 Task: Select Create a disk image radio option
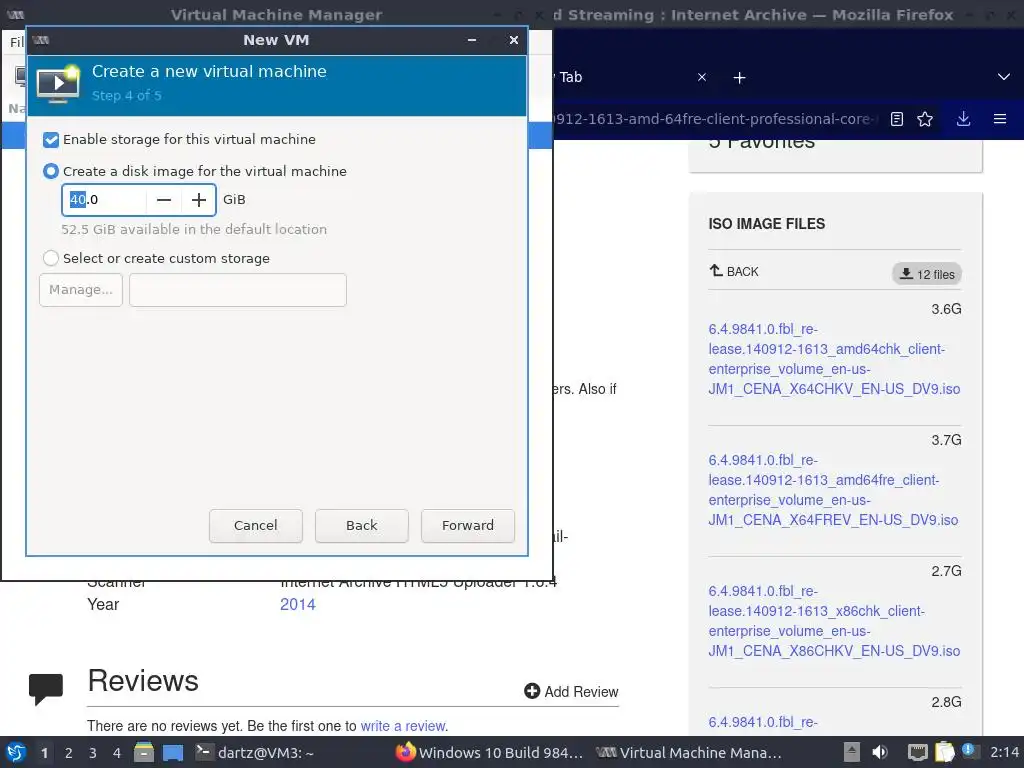[50, 171]
